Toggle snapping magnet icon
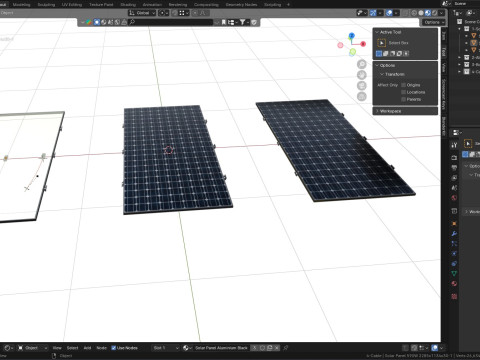This screenshot has width=480, height=360. coord(175,13)
